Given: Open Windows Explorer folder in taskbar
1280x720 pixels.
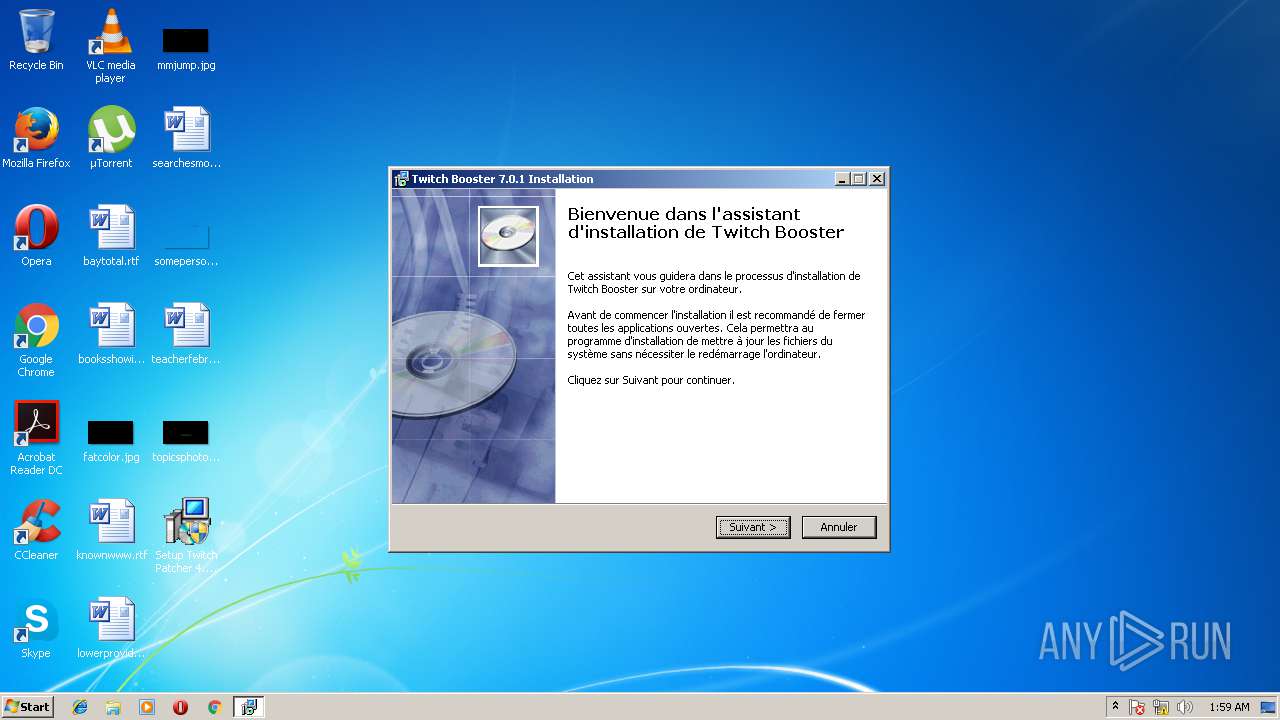Looking at the screenshot, I should [x=113, y=707].
